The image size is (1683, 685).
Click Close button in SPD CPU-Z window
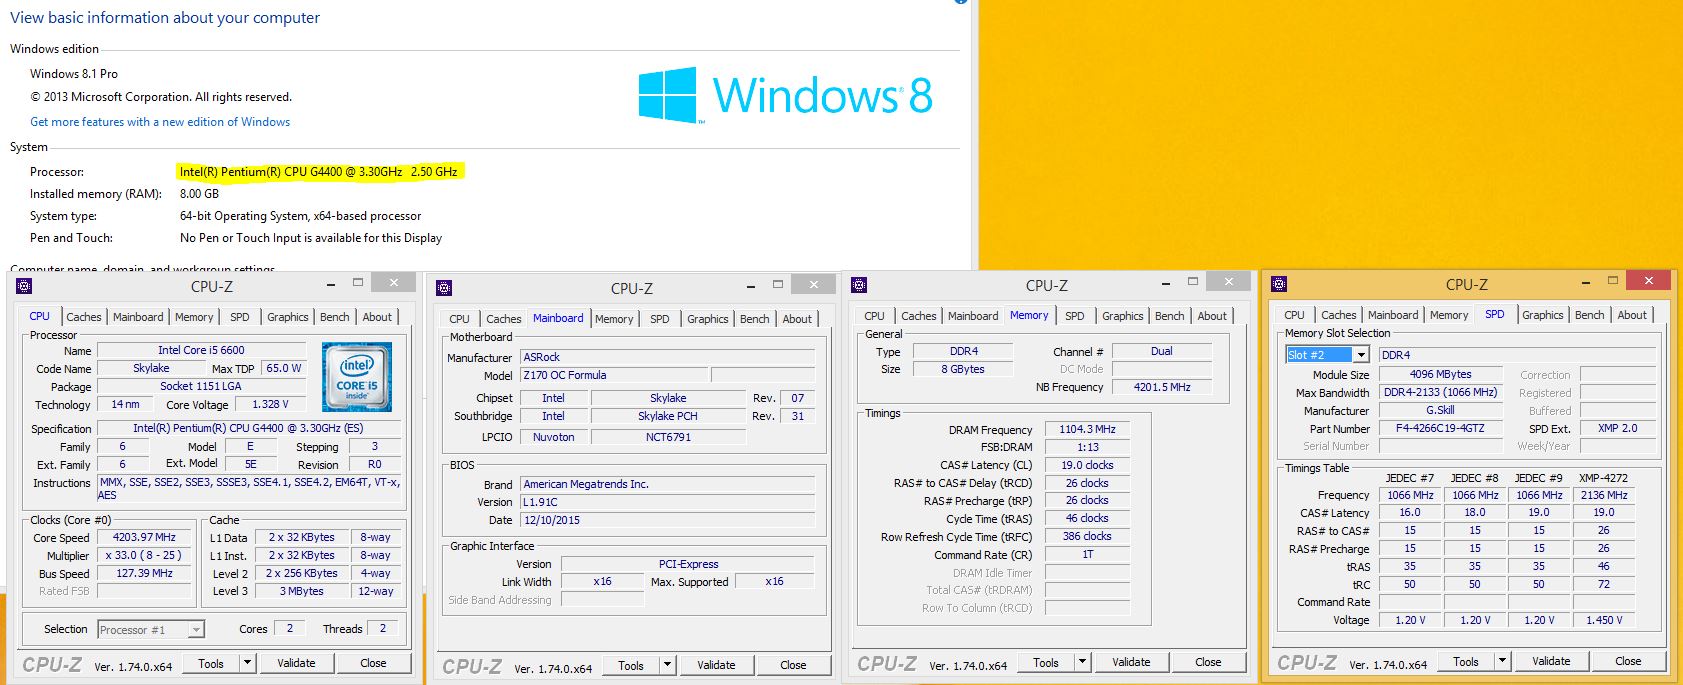[x=1628, y=661]
